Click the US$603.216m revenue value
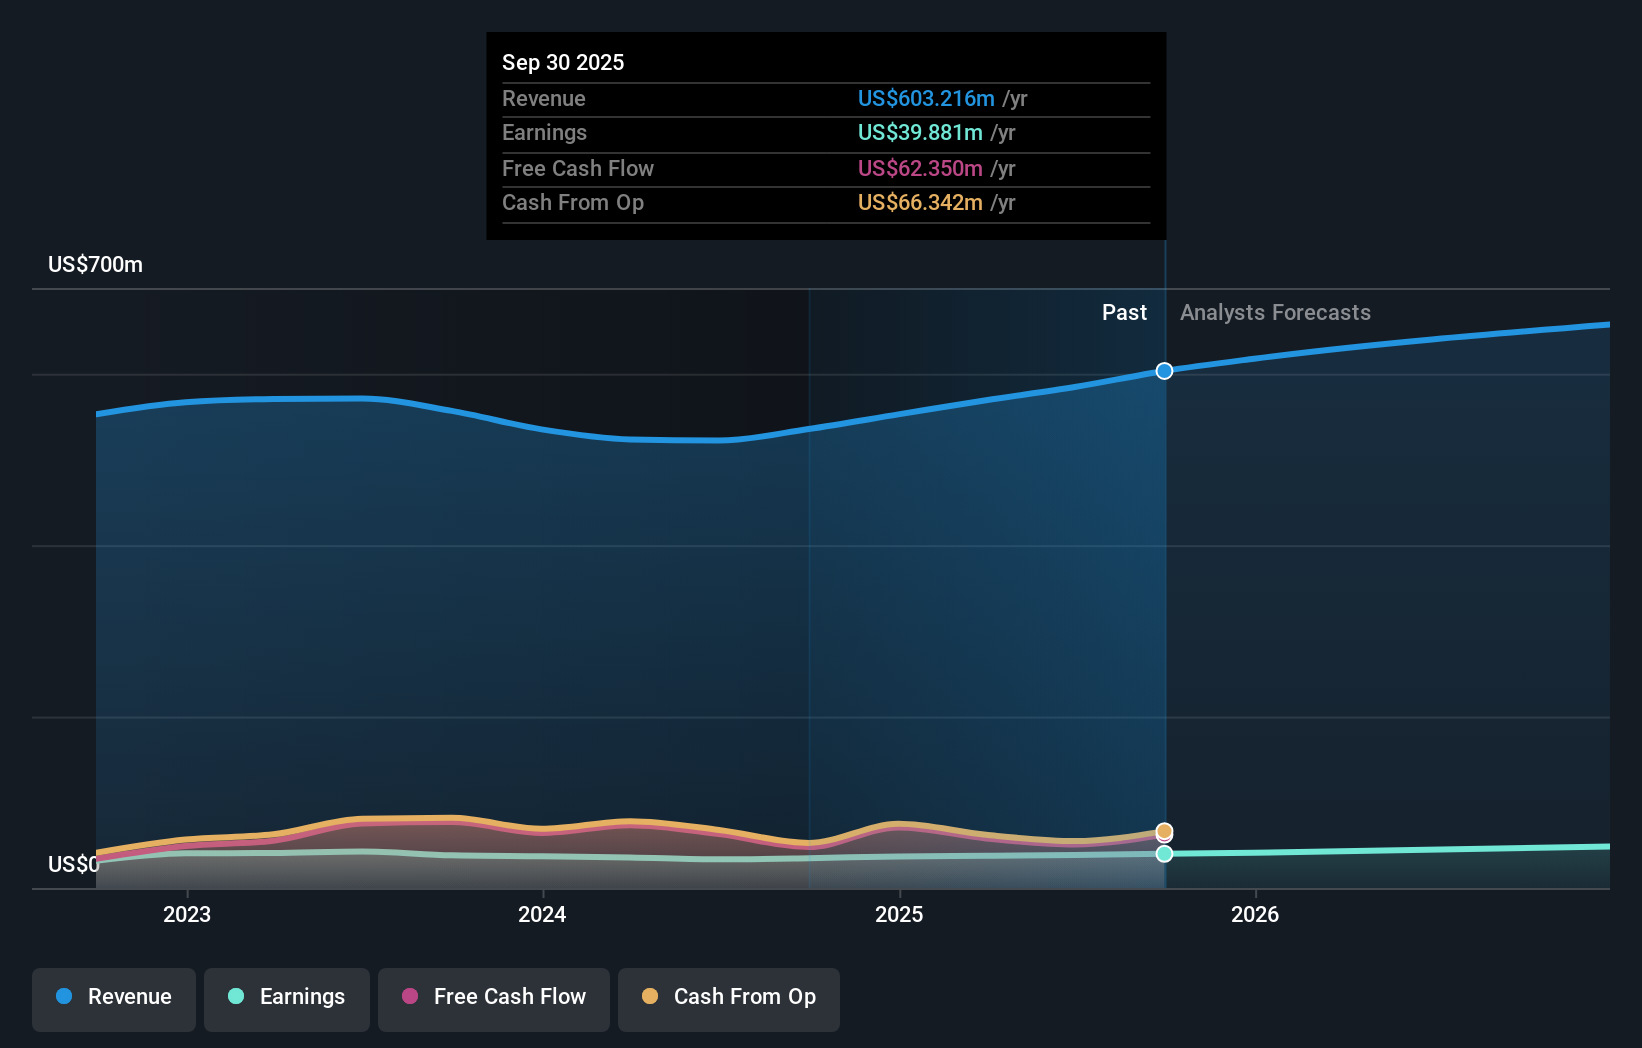 [926, 99]
